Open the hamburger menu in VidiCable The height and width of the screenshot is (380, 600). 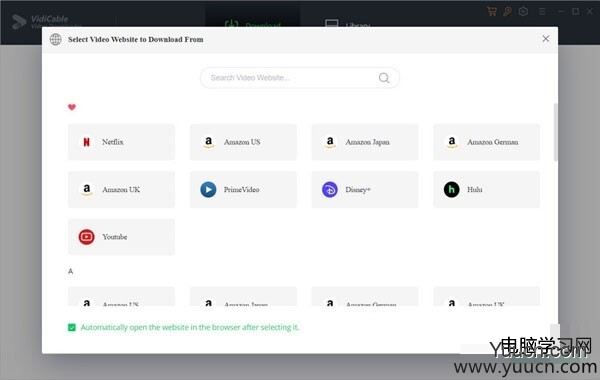point(542,12)
